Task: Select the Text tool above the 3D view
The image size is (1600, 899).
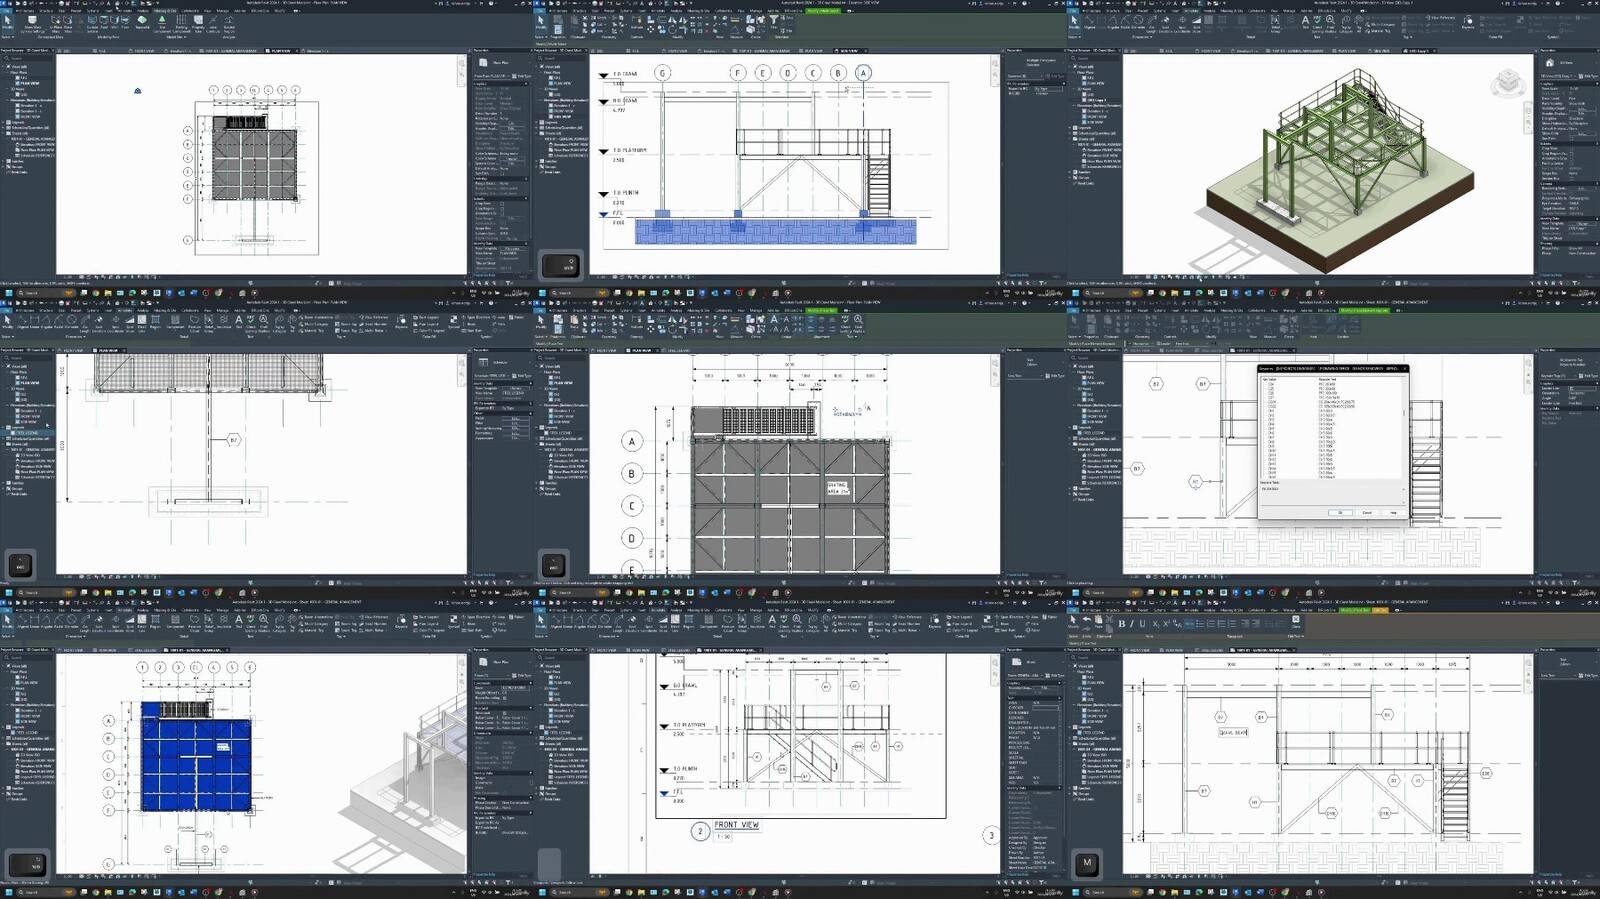Action: pyautogui.click(x=1304, y=21)
